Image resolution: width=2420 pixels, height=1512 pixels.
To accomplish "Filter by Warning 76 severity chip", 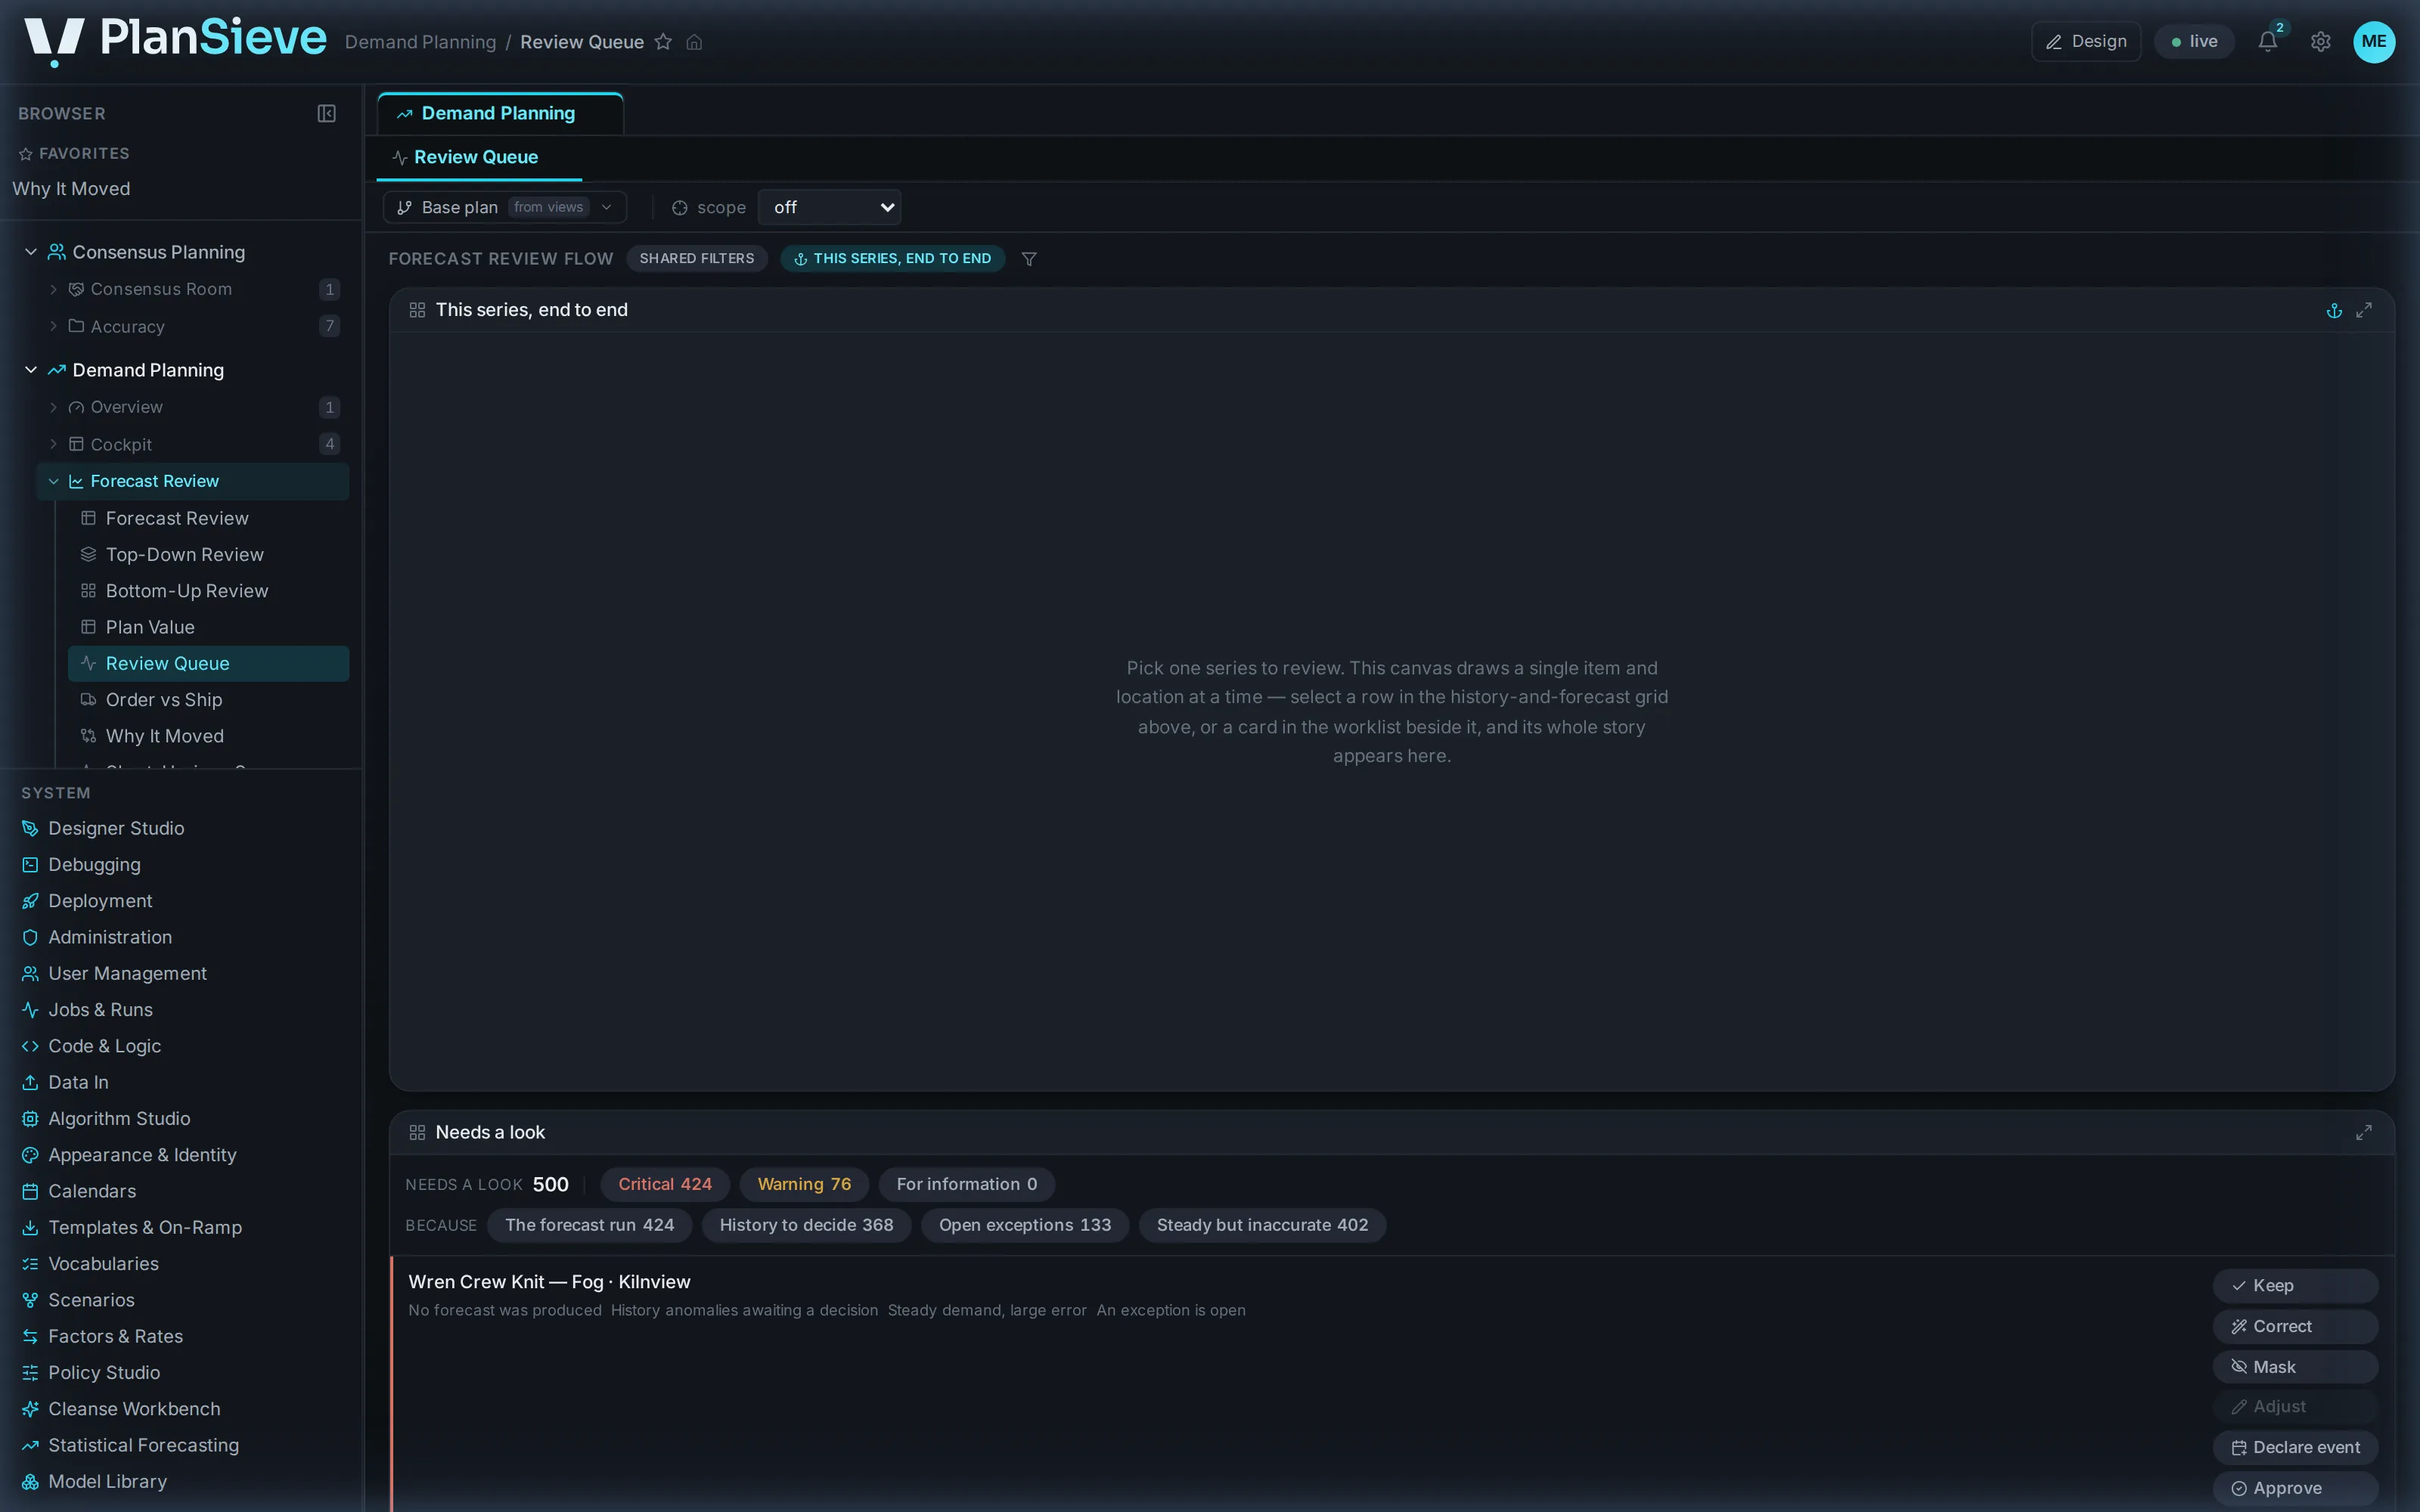I will pyautogui.click(x=804, y=1184).
